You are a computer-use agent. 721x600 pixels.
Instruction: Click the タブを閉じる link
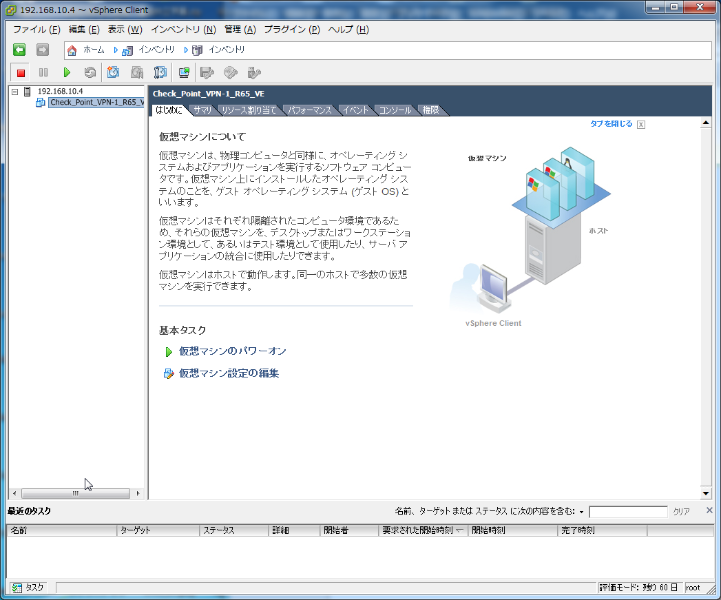pyautogui.click(x=611, y=124)
